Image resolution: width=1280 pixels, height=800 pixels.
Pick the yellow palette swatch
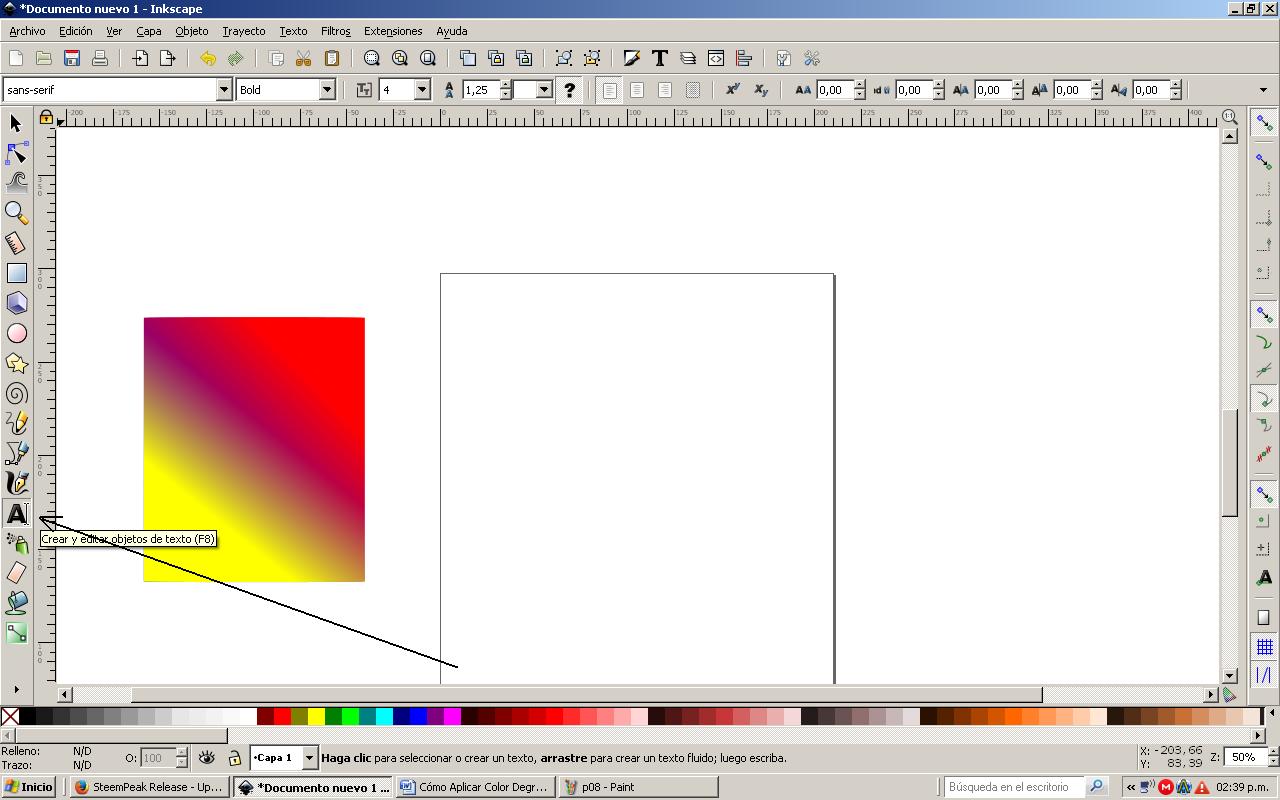tap(316, 716)
